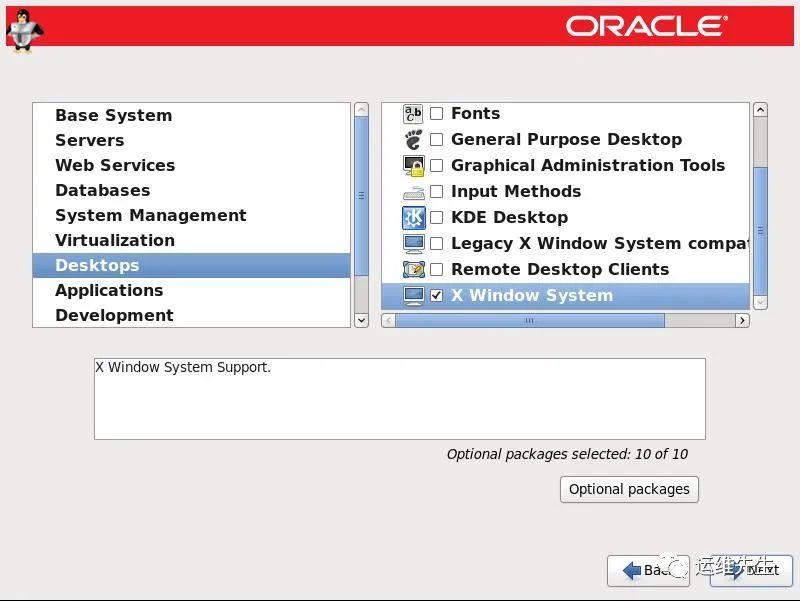Go to the previous step with Back
Viewport: 800px width, 601px height.
coord(648,570)
